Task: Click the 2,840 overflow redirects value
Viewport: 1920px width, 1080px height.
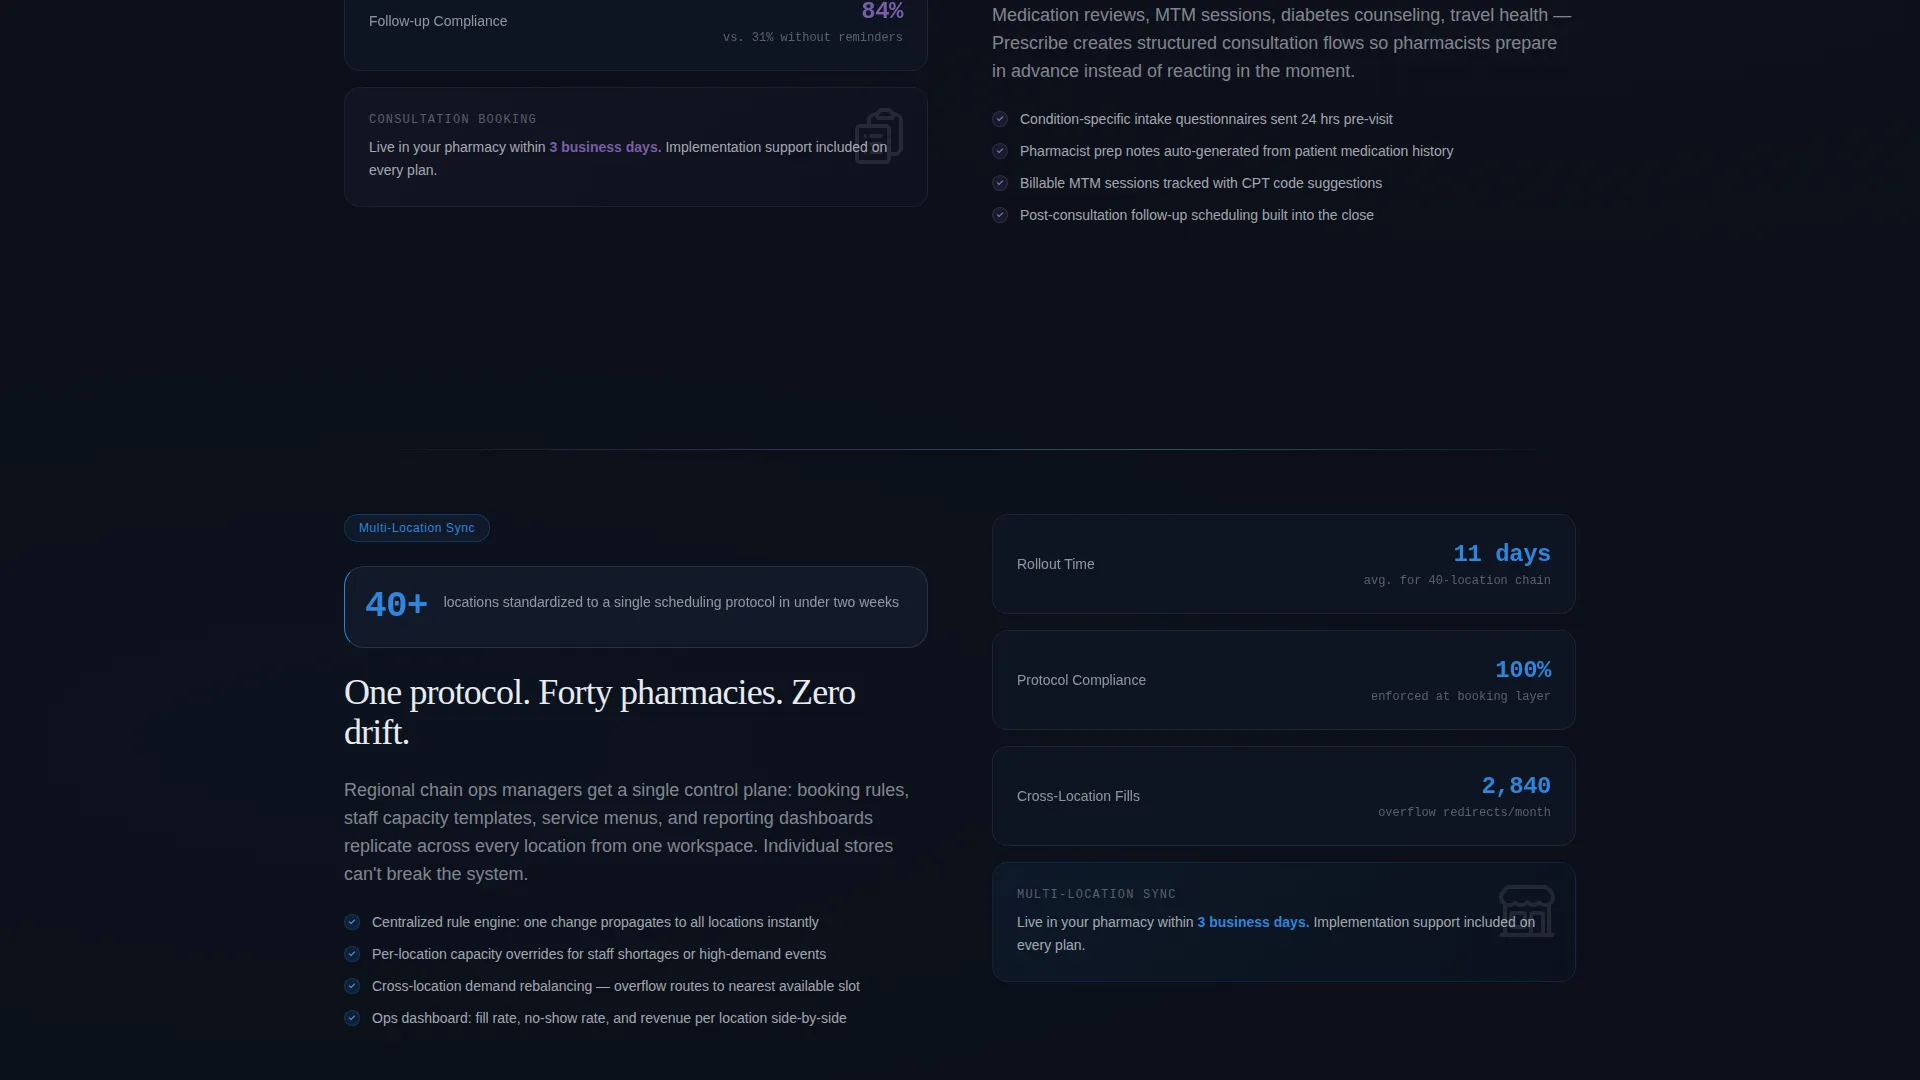Action: [x=1516, y=786]
